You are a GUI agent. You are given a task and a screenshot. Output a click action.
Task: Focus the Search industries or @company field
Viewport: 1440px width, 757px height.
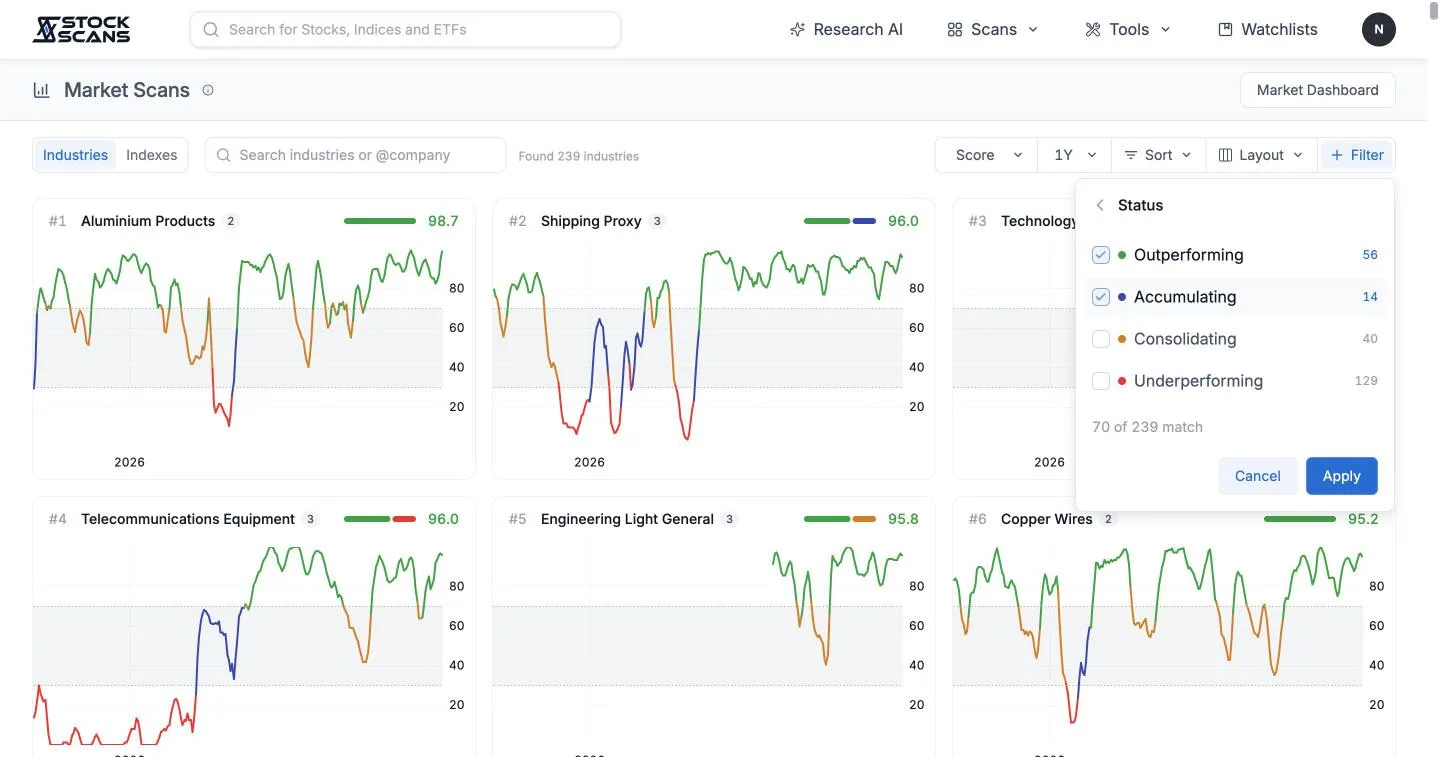click(355, 155)
